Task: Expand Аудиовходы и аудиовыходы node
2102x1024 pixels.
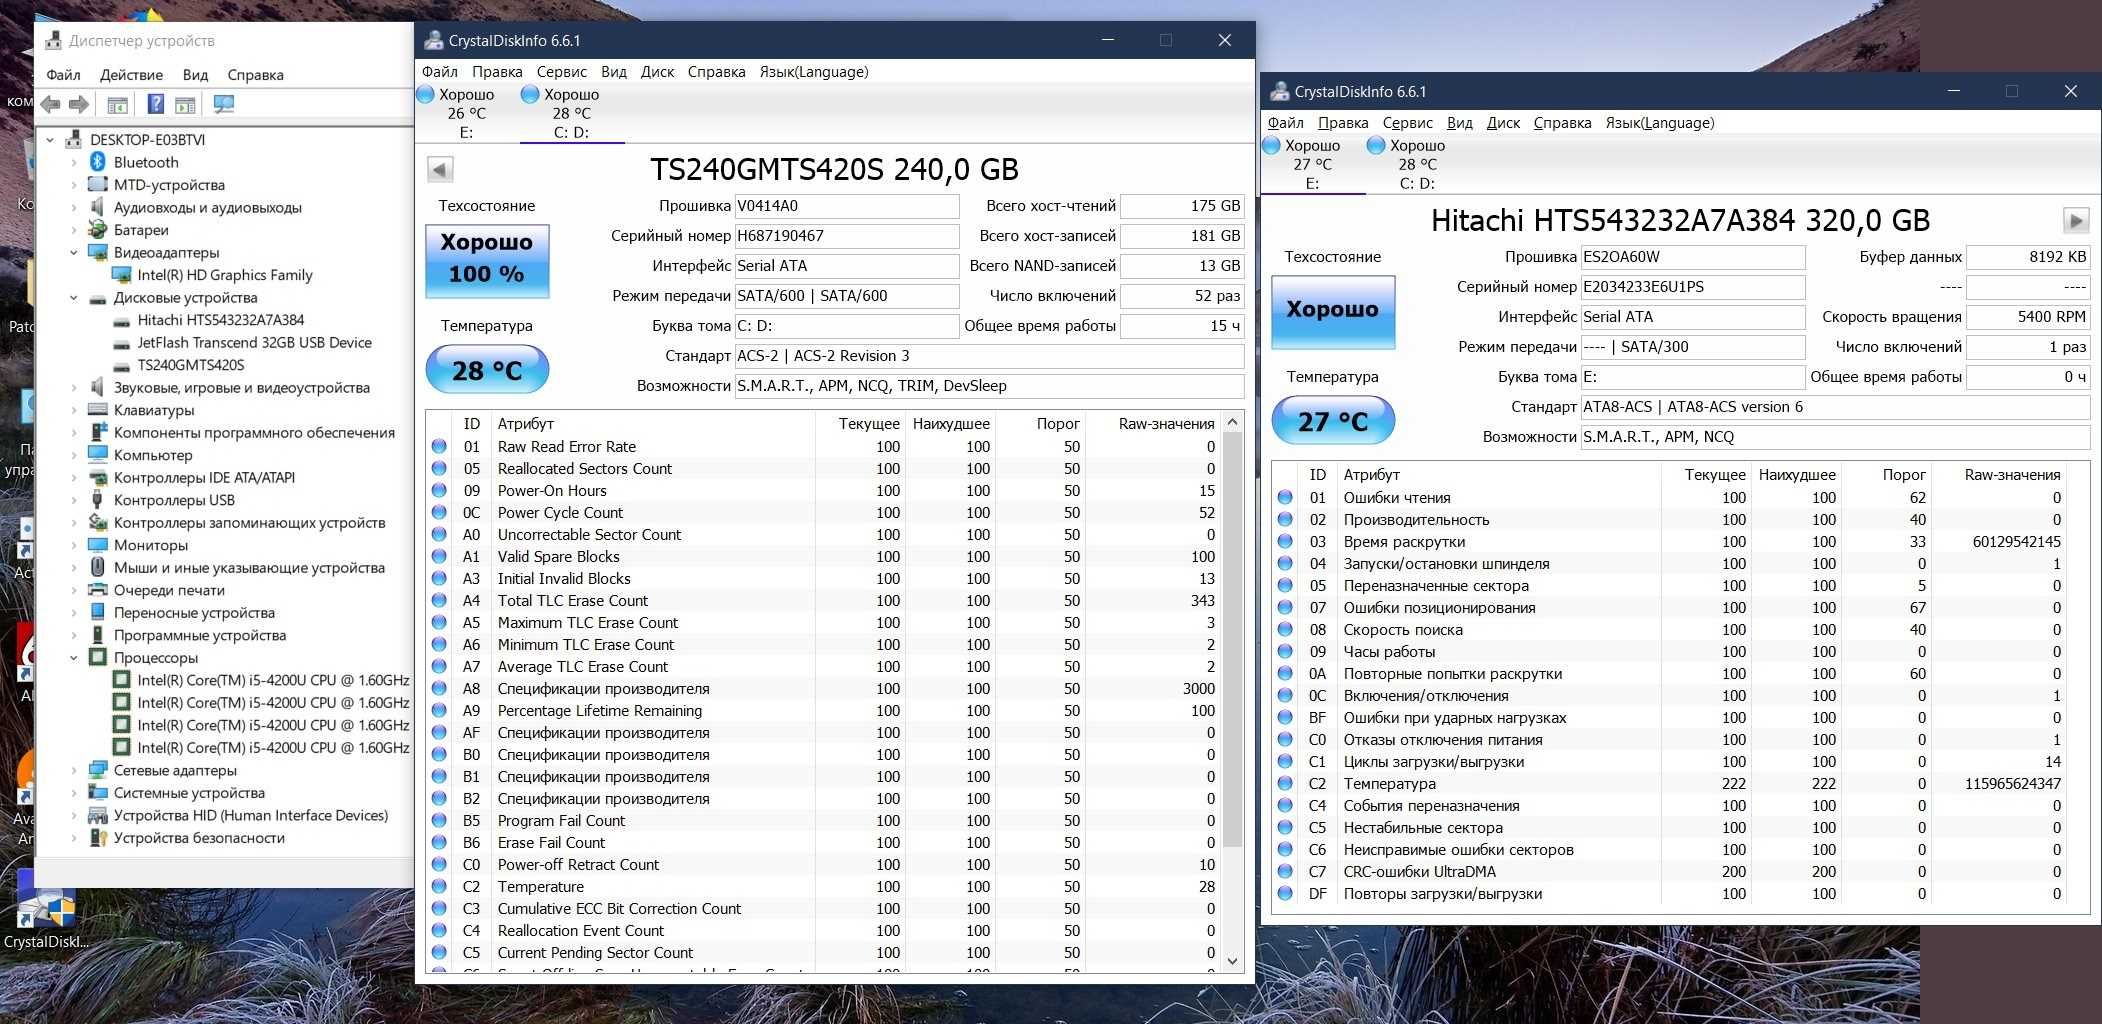Action: tap(74, 207)
